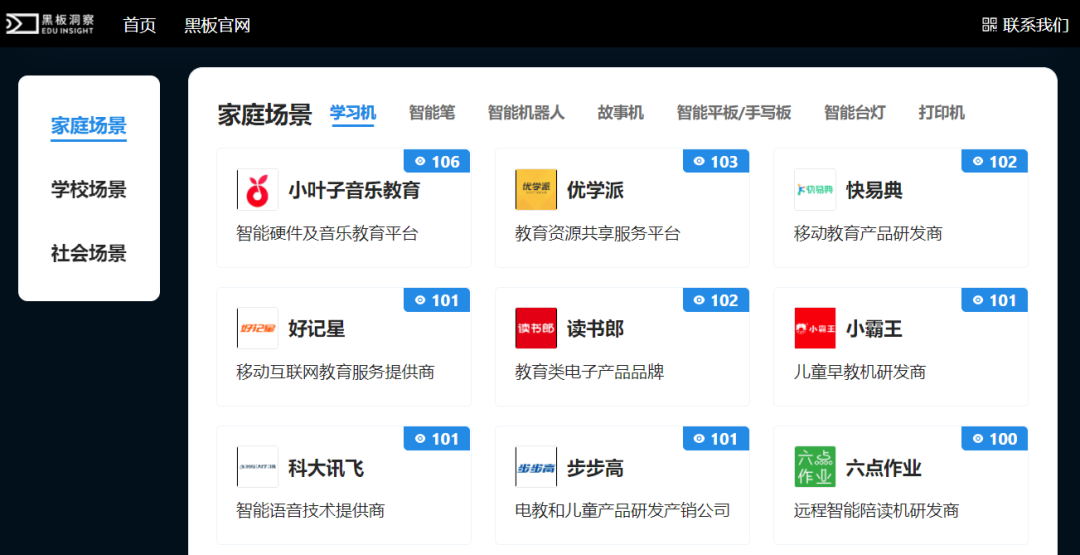This screenshot has height=555, width=1080.
Task: Click the description 教育资源共享服务平台
Action: pyautogui.click(x=598, y=234)
